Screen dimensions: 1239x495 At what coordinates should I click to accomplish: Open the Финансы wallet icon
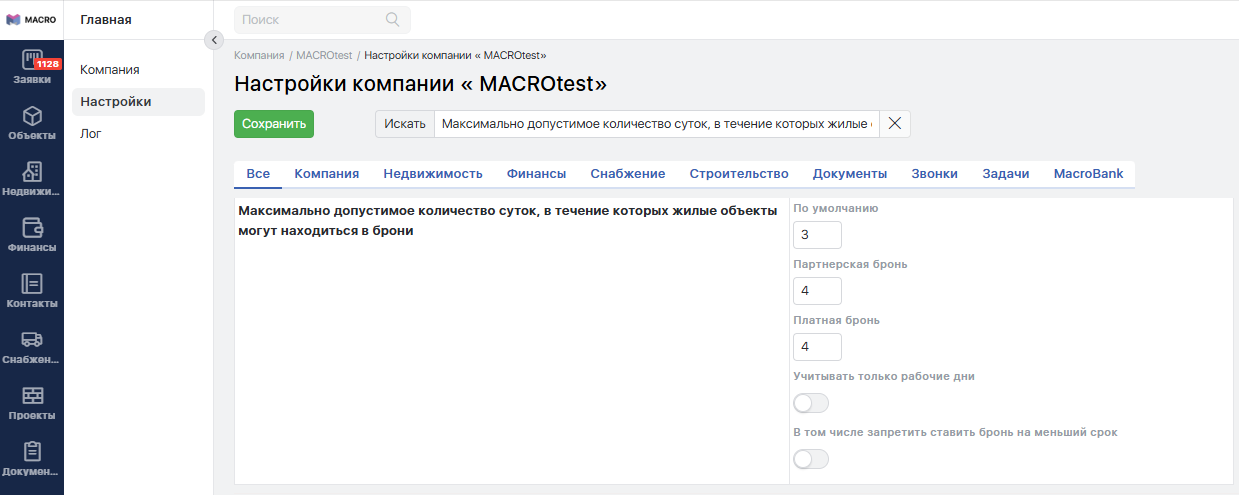[32, 228]
